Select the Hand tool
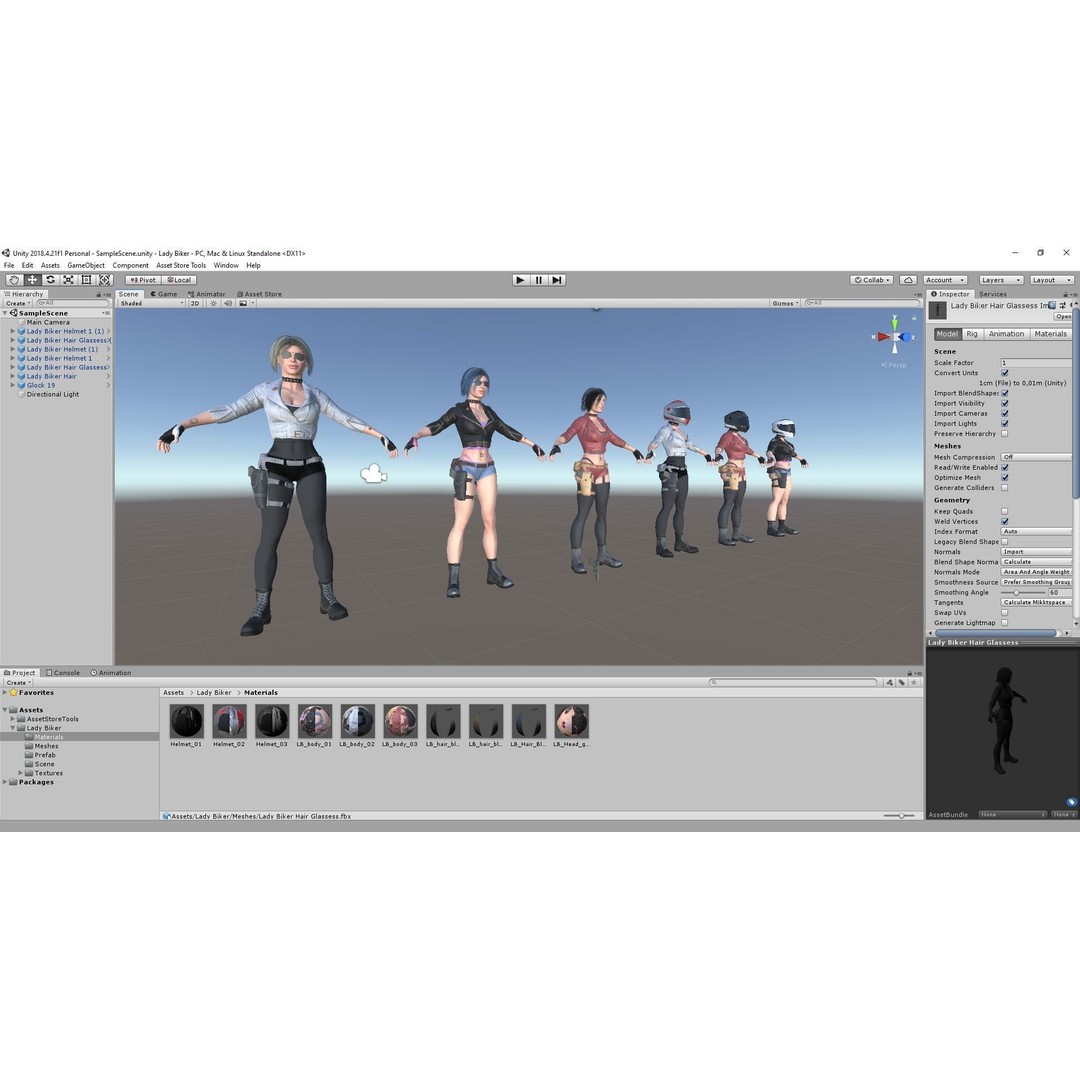This screenshot has width=1080, height=1080. (x=14, y=280)
